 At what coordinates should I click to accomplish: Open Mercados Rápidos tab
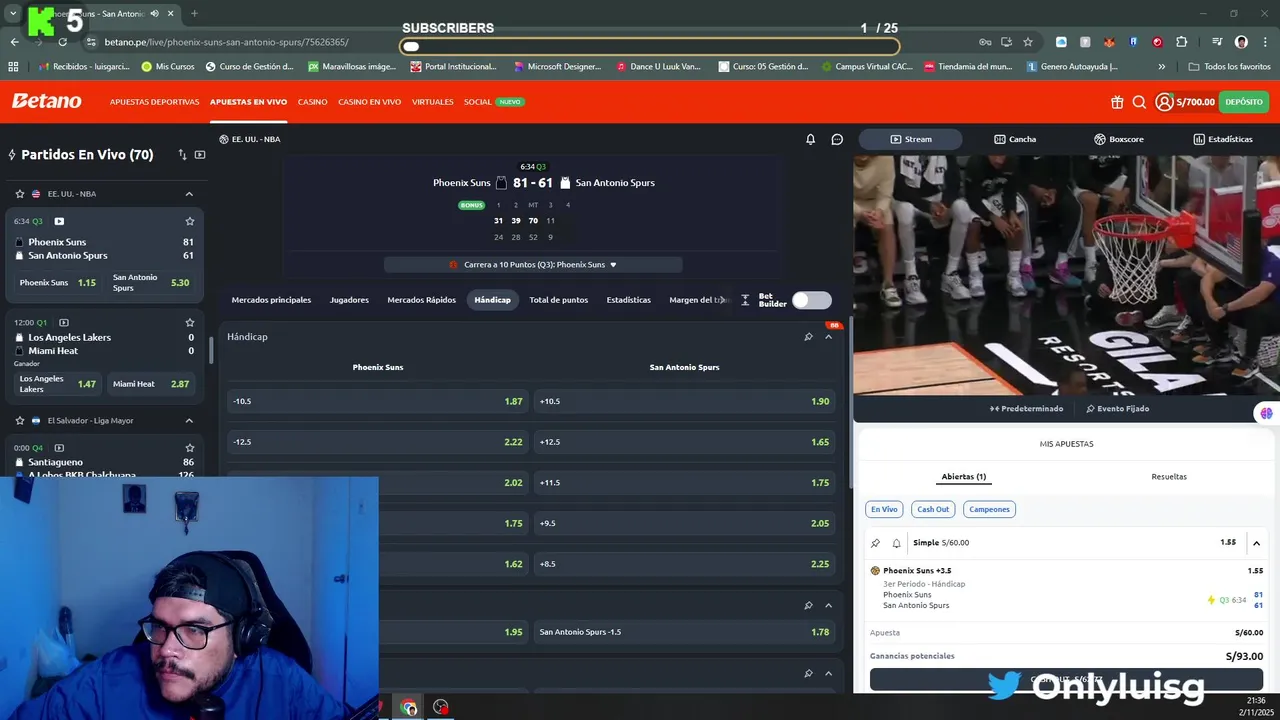(x=421, y=300)
